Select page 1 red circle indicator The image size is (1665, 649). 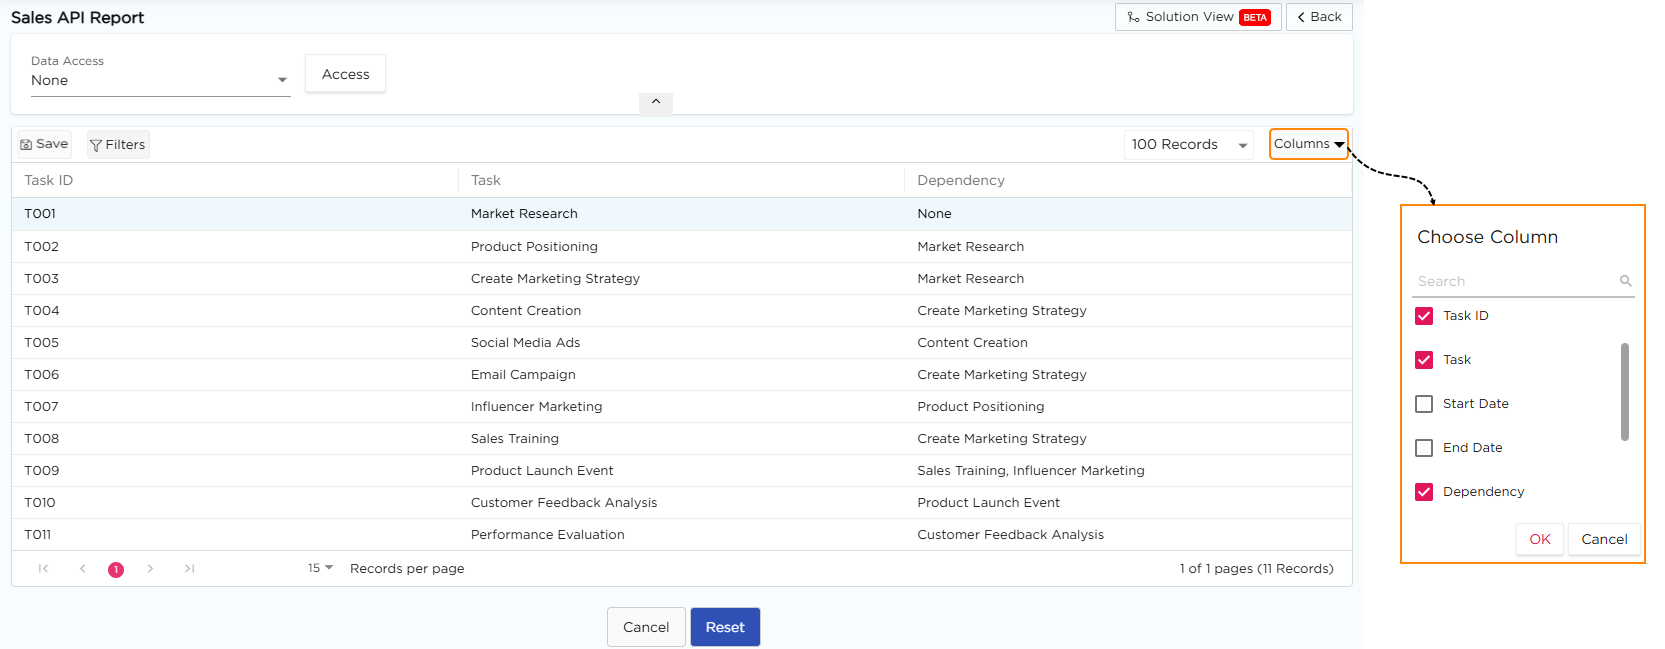(116, 570)
